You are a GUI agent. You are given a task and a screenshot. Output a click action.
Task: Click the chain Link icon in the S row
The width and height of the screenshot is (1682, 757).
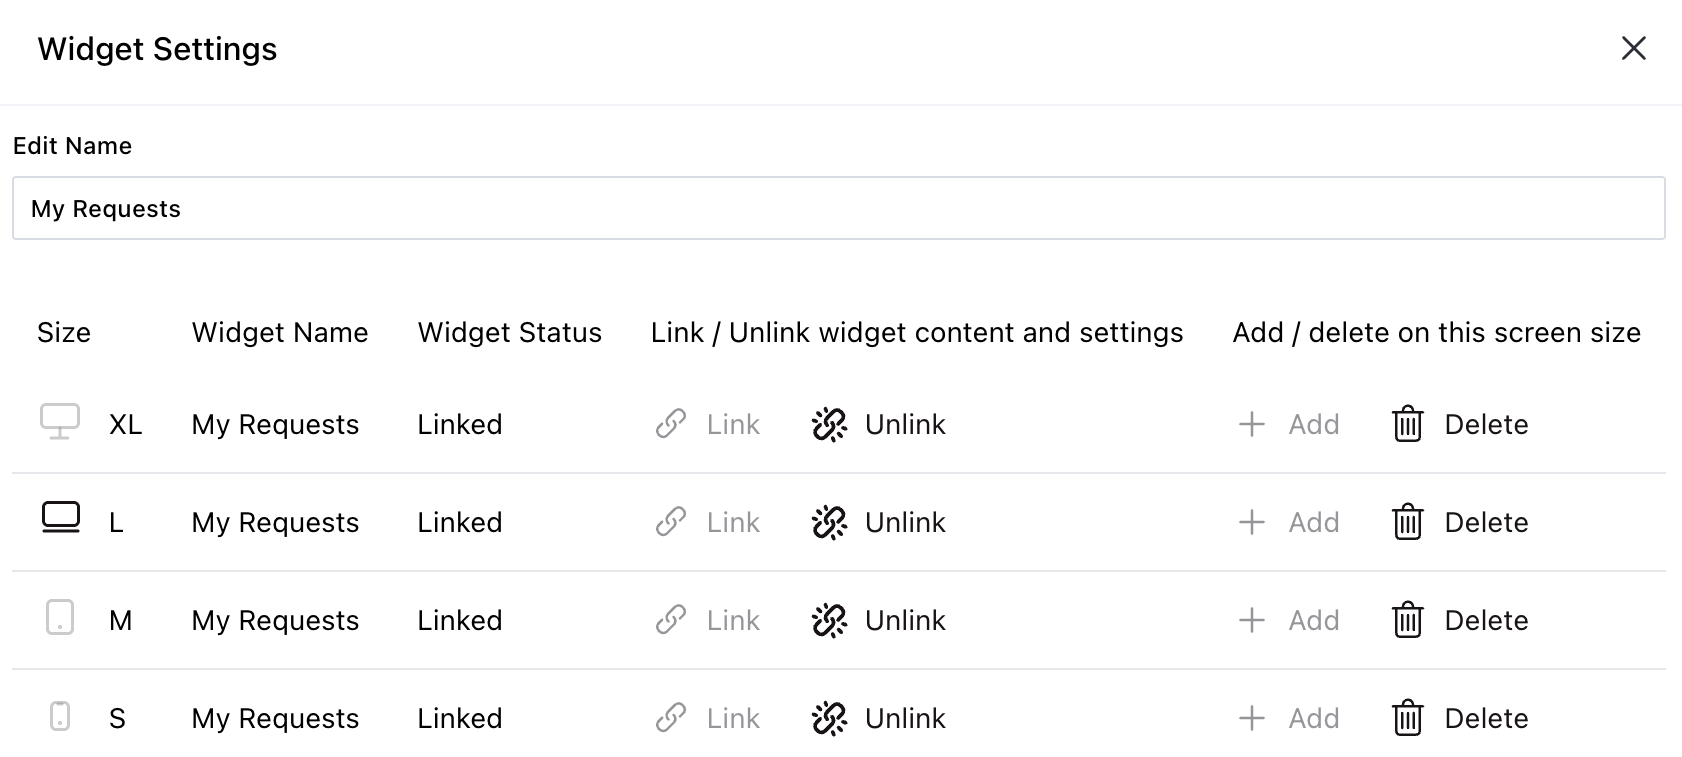coord(670,717)
